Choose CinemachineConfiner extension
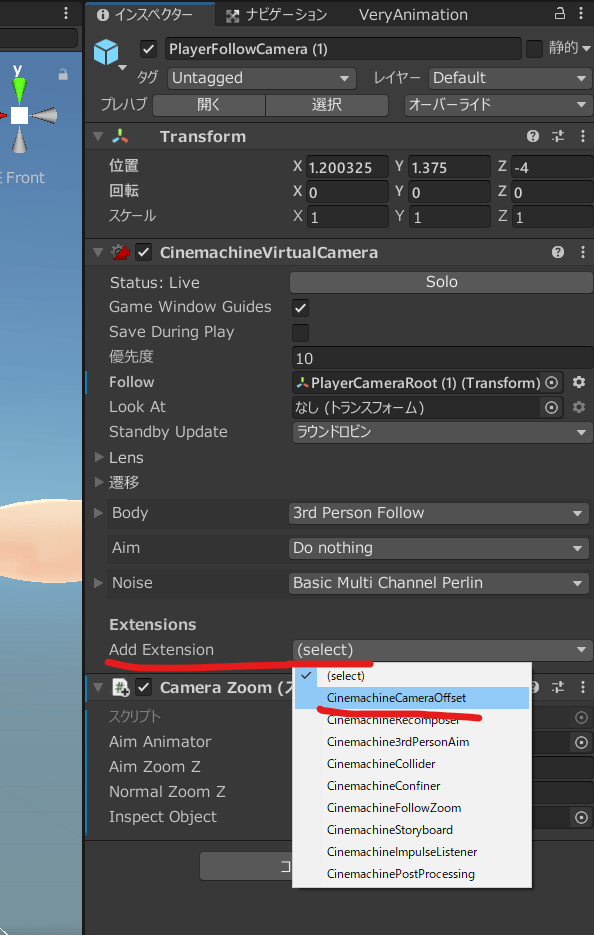594x935 pixels. pyautogui.click(x=412, y=787)
